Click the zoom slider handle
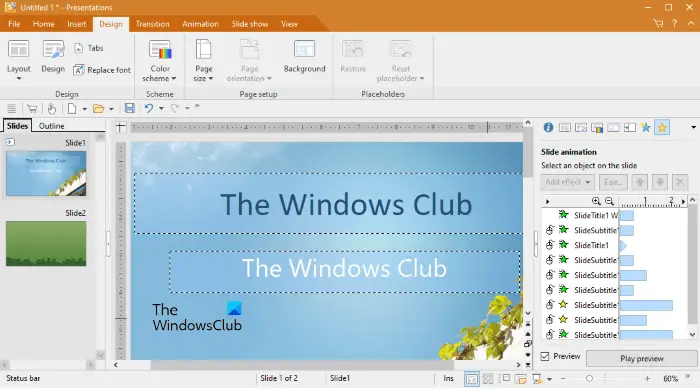 coord(589,378)
